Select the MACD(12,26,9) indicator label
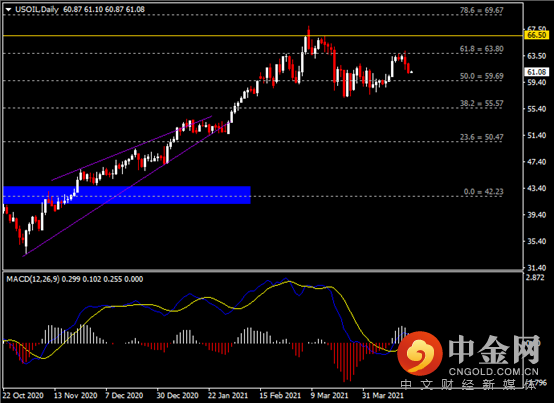 (x=33, y=279)
